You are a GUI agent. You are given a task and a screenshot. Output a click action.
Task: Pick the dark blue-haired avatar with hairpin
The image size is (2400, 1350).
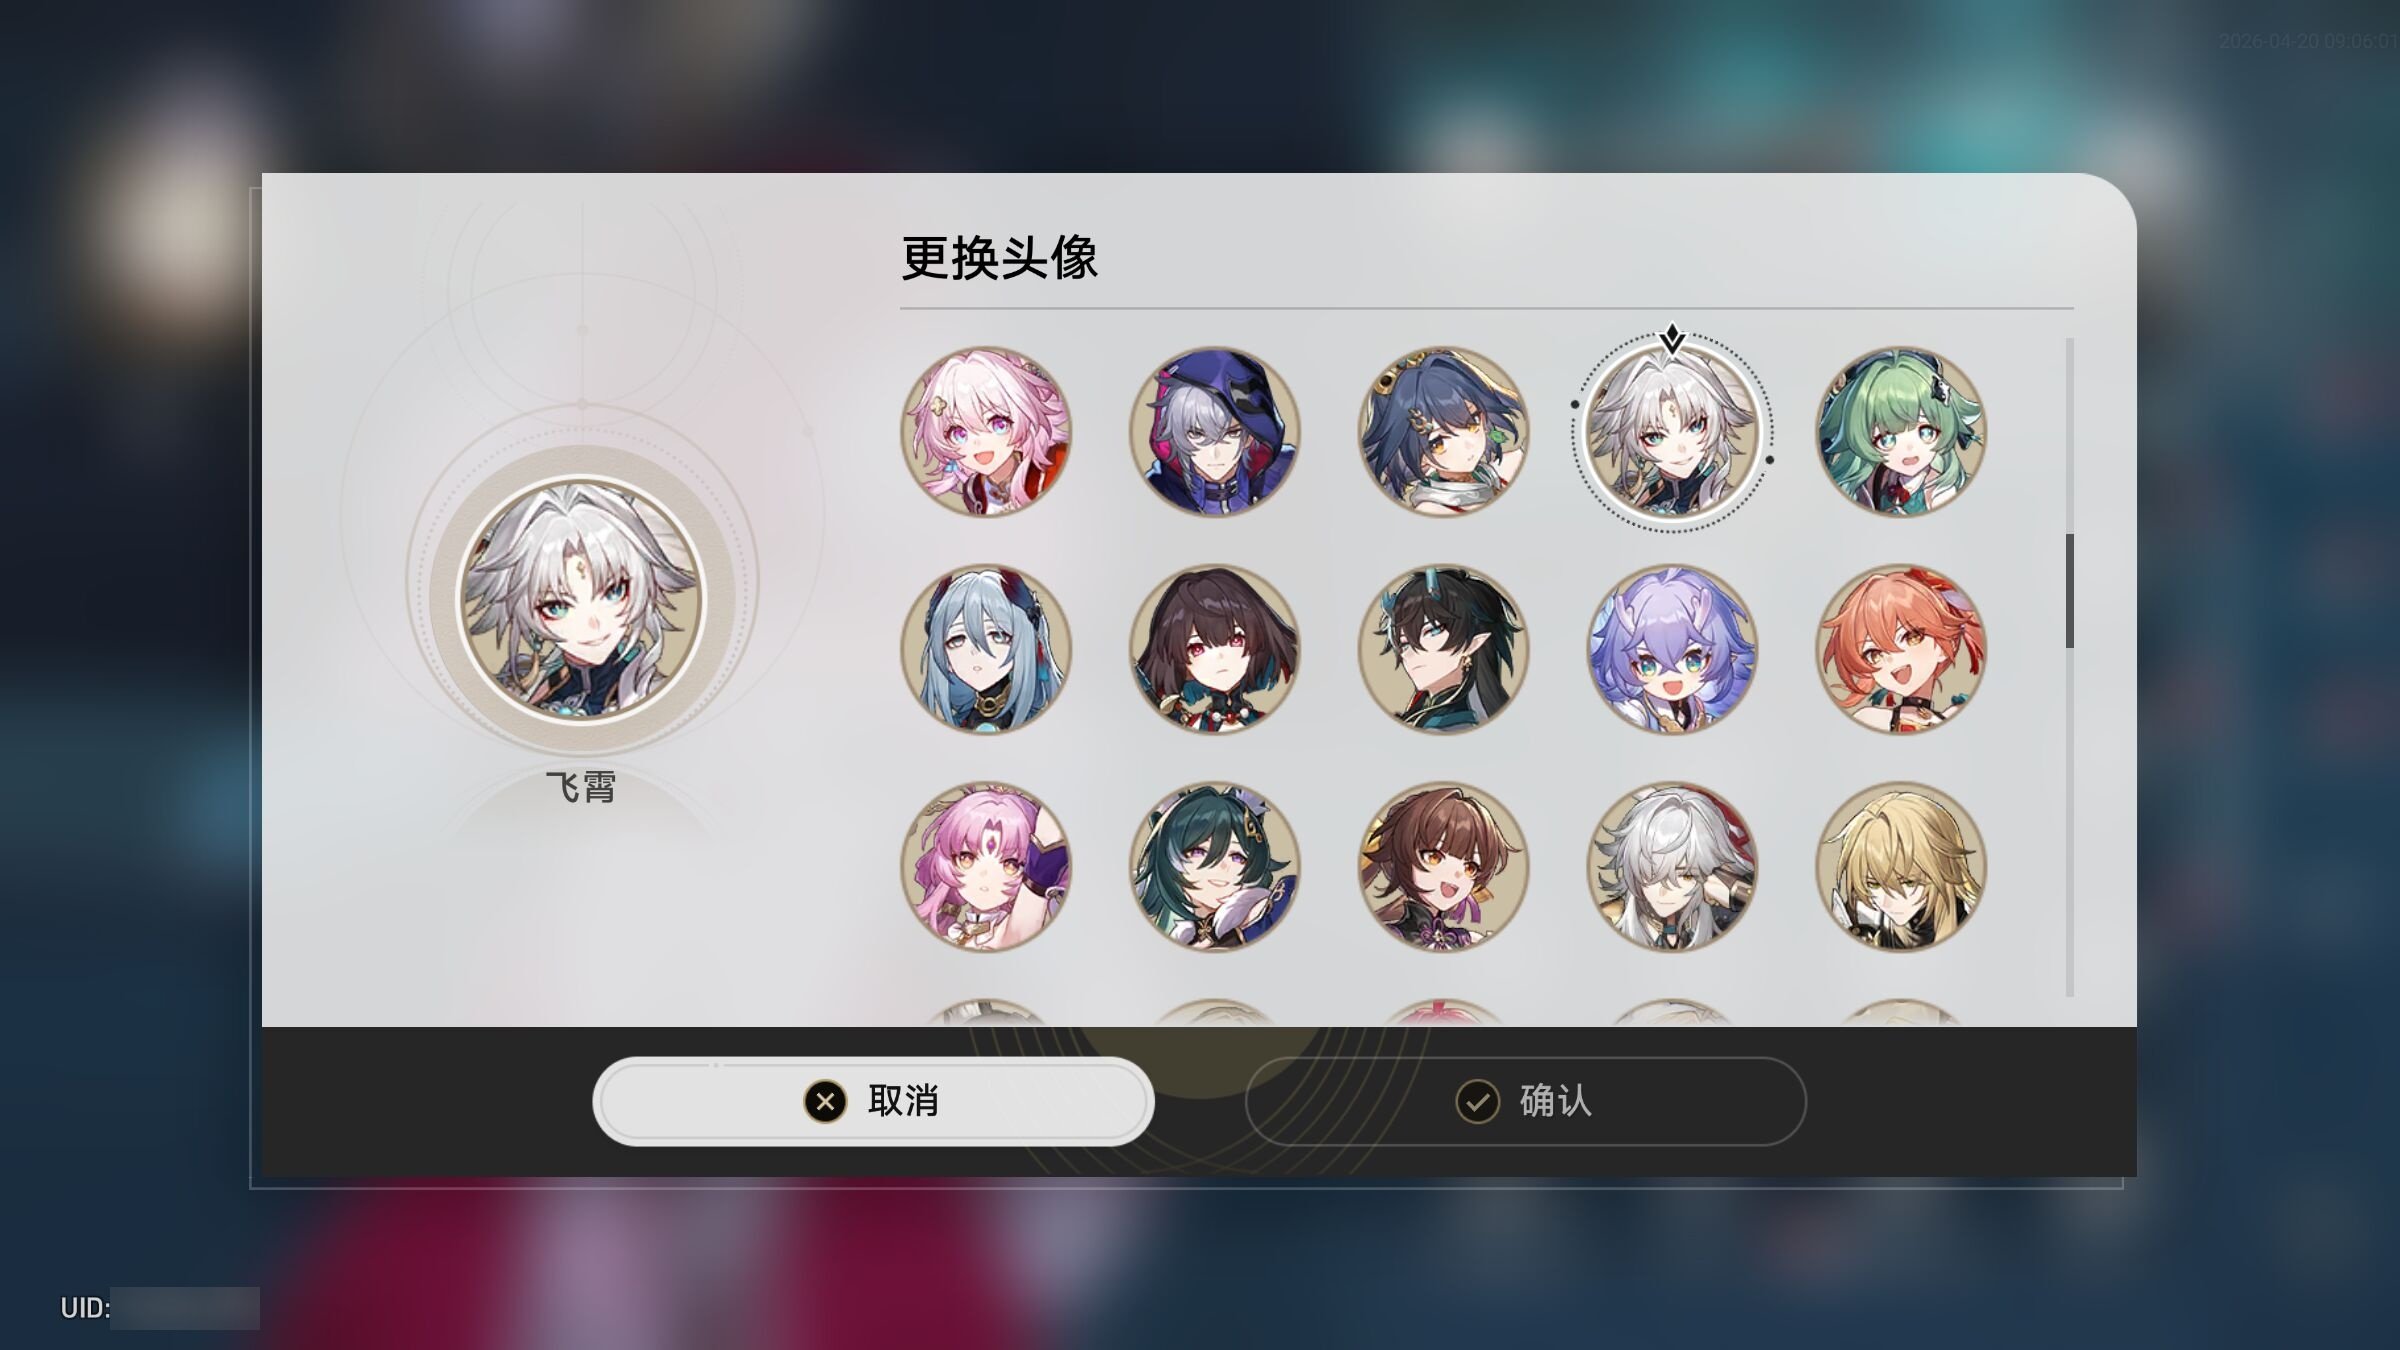point(1443,432)
